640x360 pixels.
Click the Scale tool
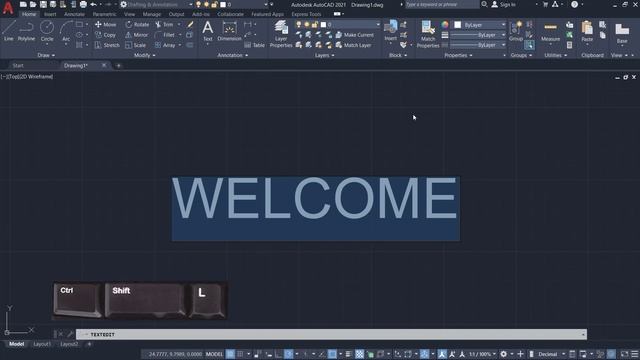coord(136,45)
